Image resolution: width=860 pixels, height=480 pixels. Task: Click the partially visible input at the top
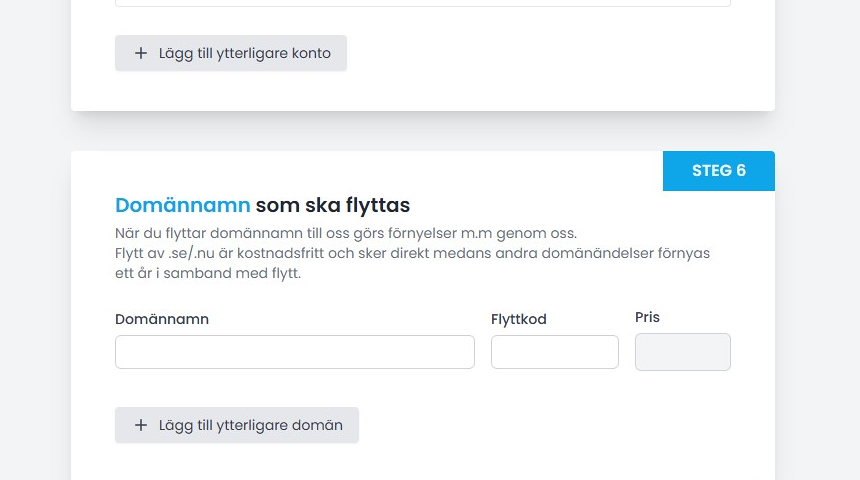[x=422, y=3]
